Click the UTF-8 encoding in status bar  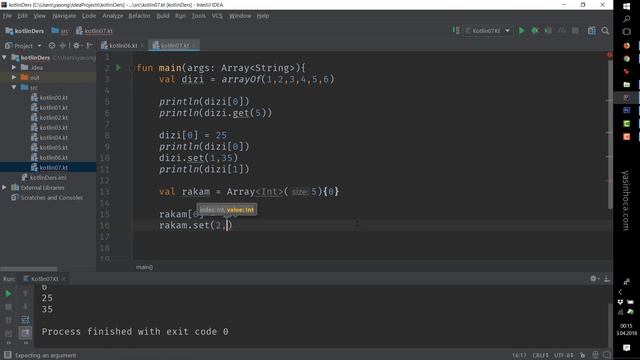coord(563,355)
